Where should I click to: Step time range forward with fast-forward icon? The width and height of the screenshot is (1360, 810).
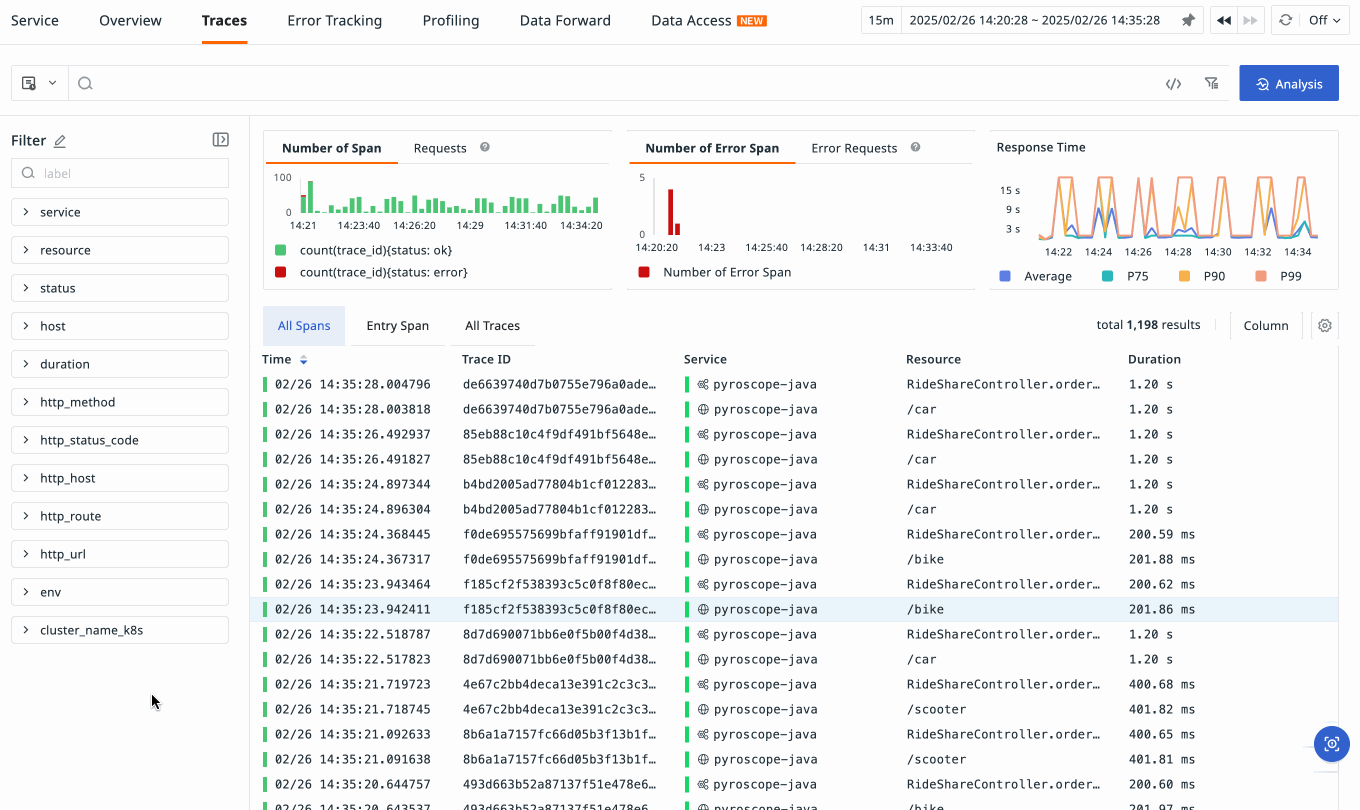pos(1250,20)
